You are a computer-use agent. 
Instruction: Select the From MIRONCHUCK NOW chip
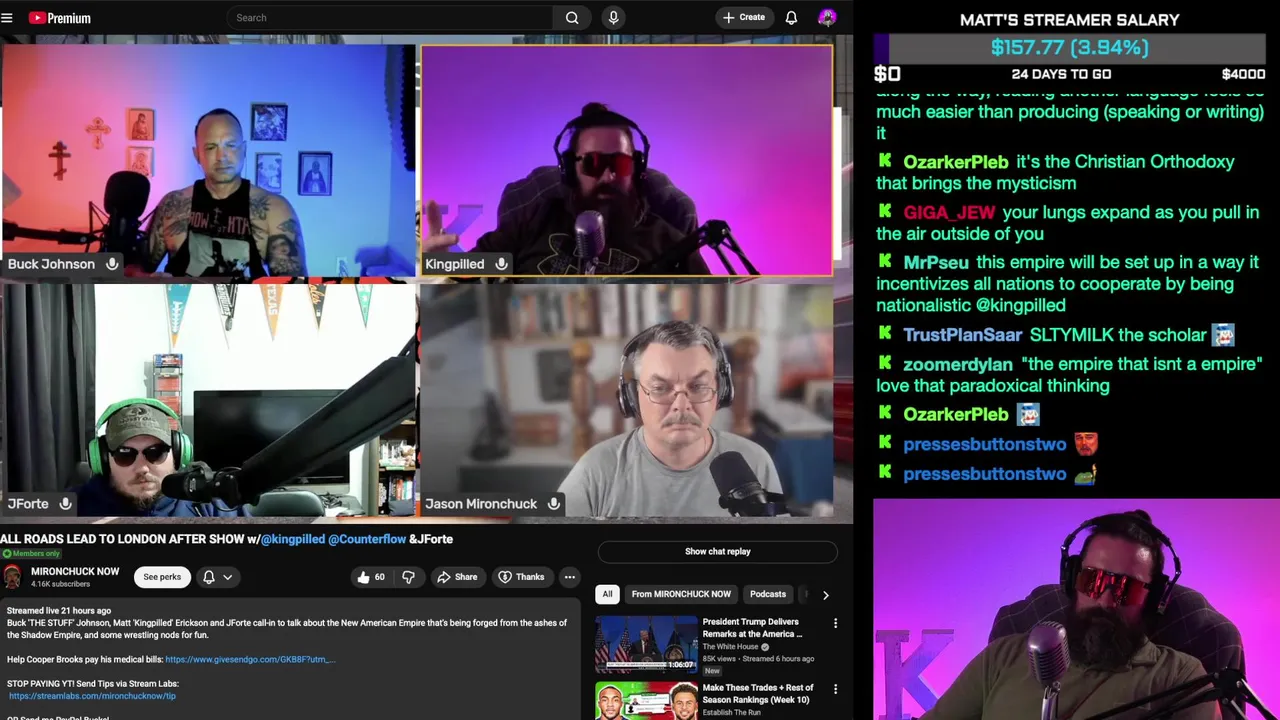(x=681, y=594)
